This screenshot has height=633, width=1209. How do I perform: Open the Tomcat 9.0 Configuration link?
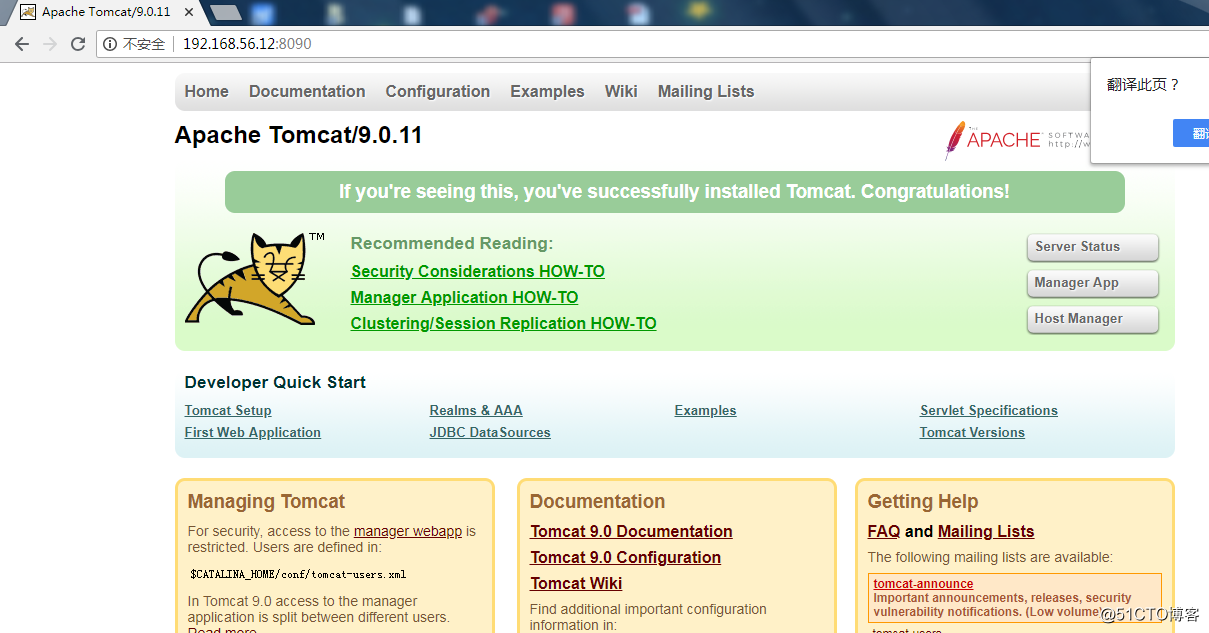point(625,558)
